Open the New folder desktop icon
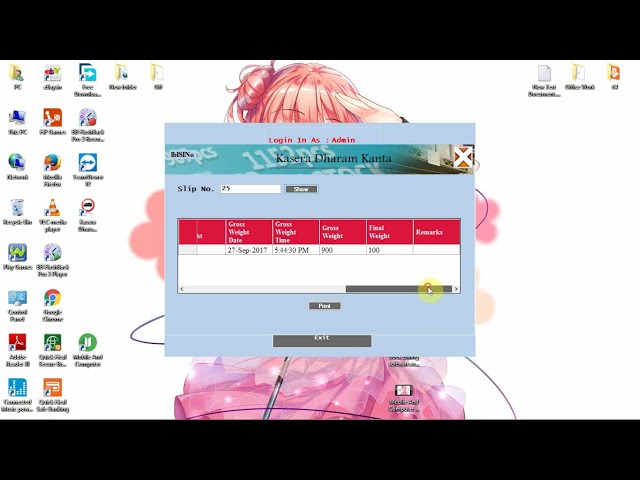The width and height of the screenshot is (640, 480). pos(122,77)
